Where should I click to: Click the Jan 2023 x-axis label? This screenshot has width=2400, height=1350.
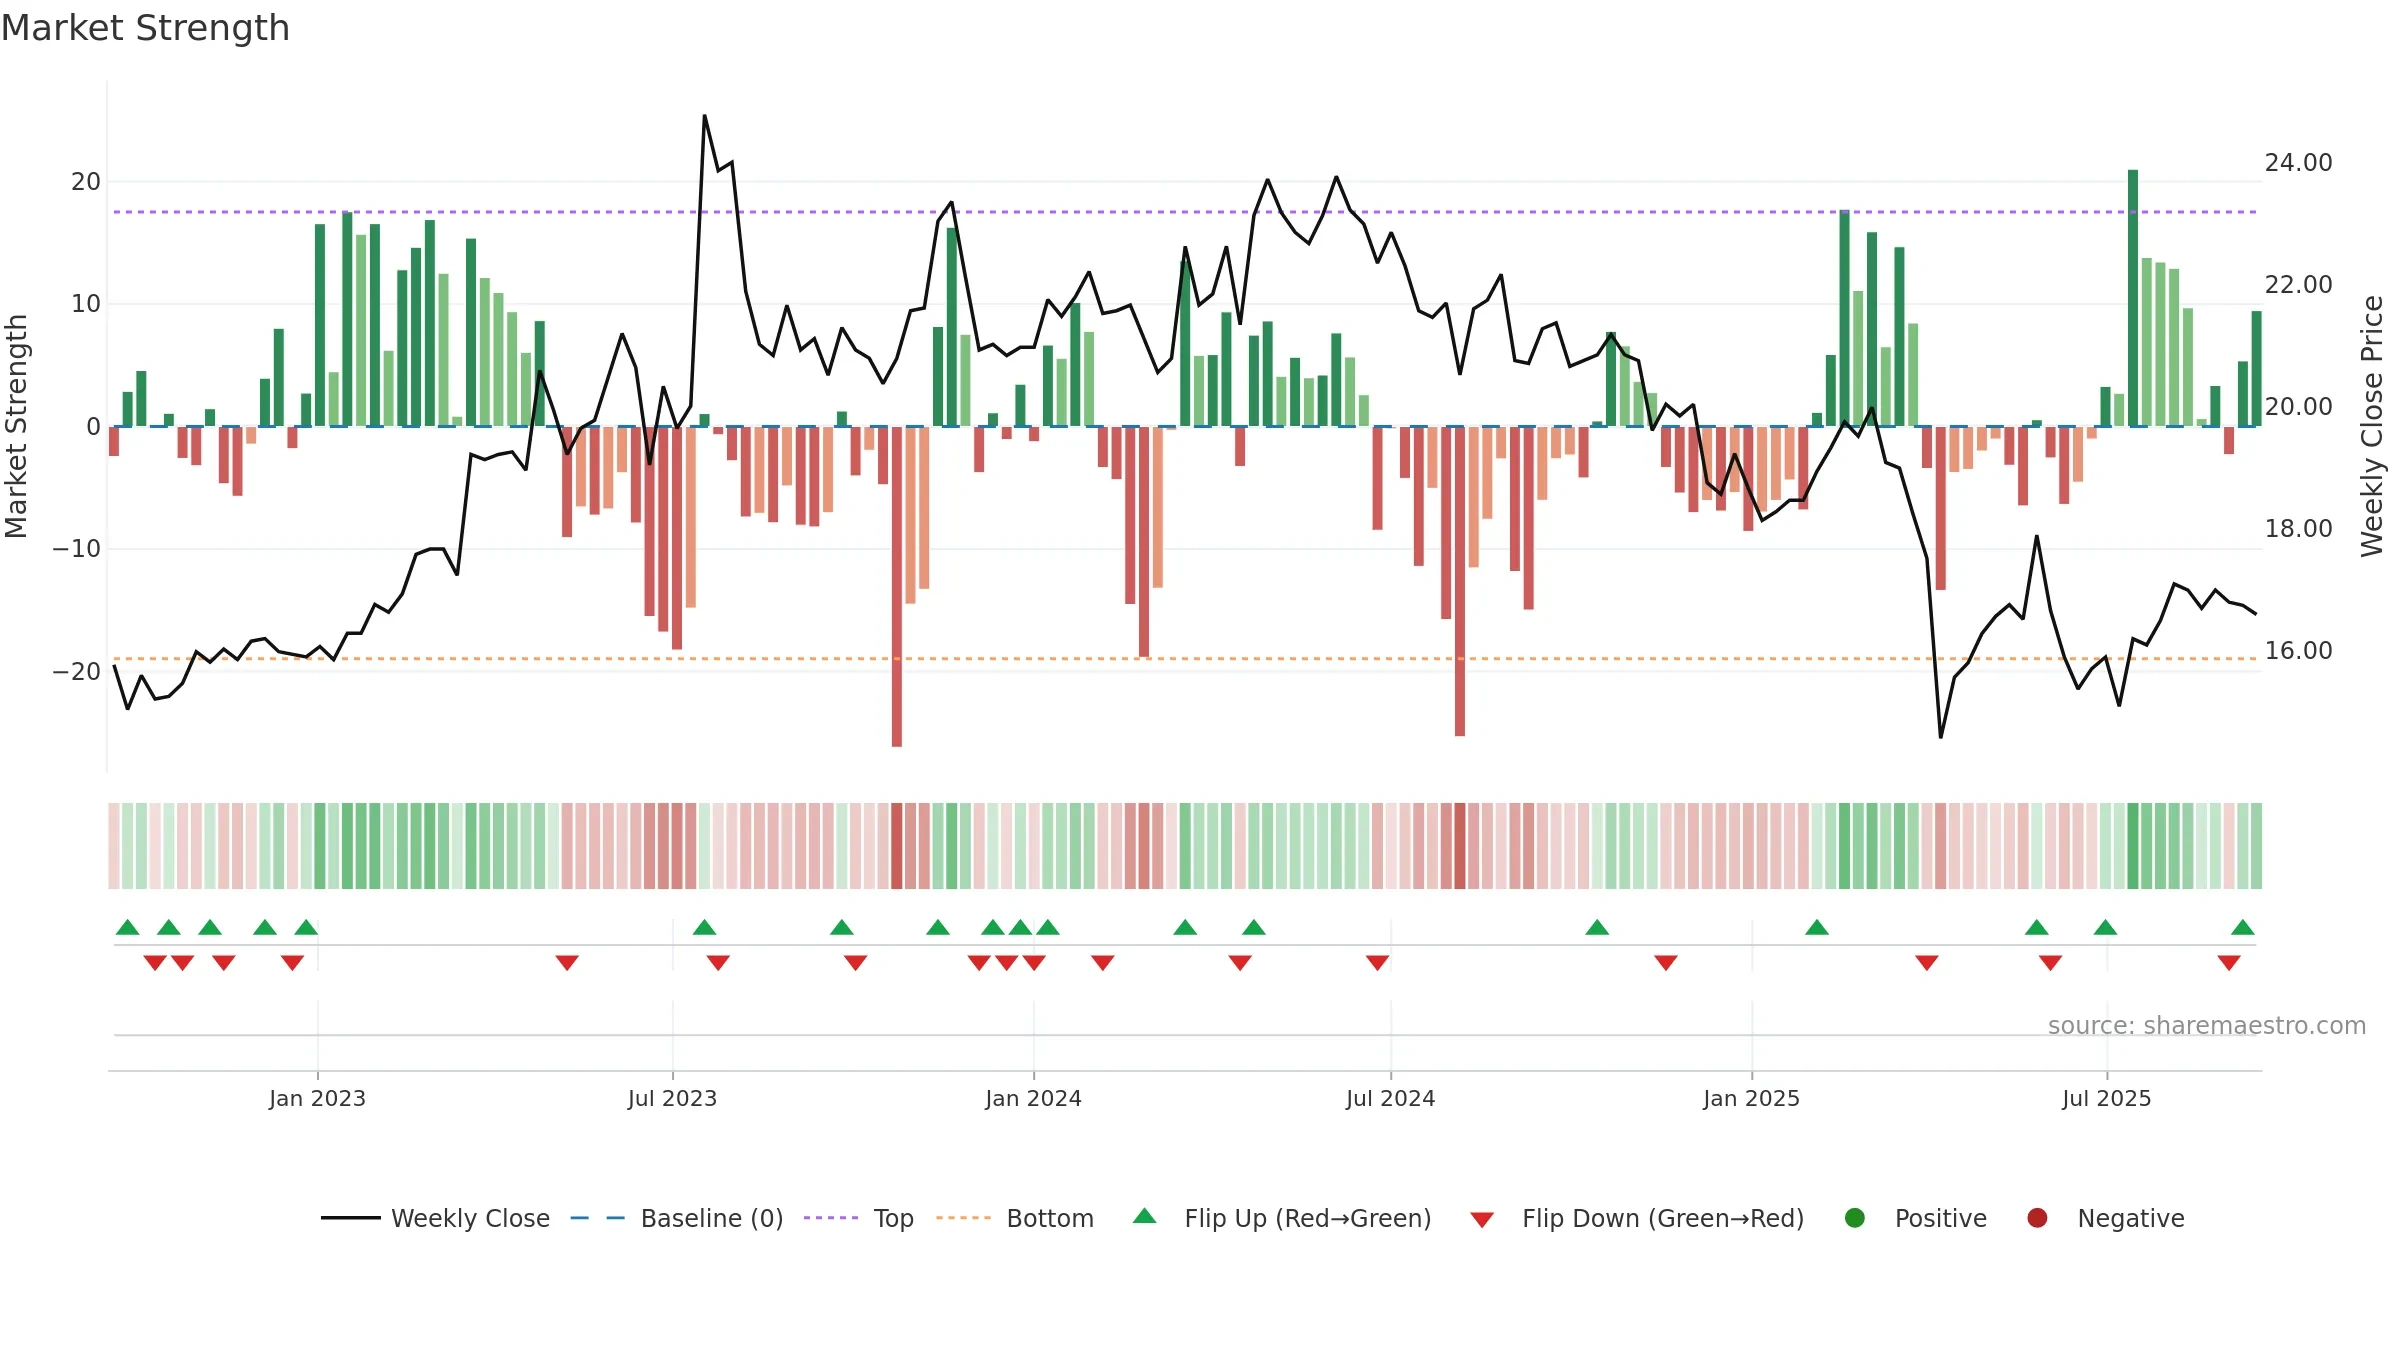(317, 1099)
